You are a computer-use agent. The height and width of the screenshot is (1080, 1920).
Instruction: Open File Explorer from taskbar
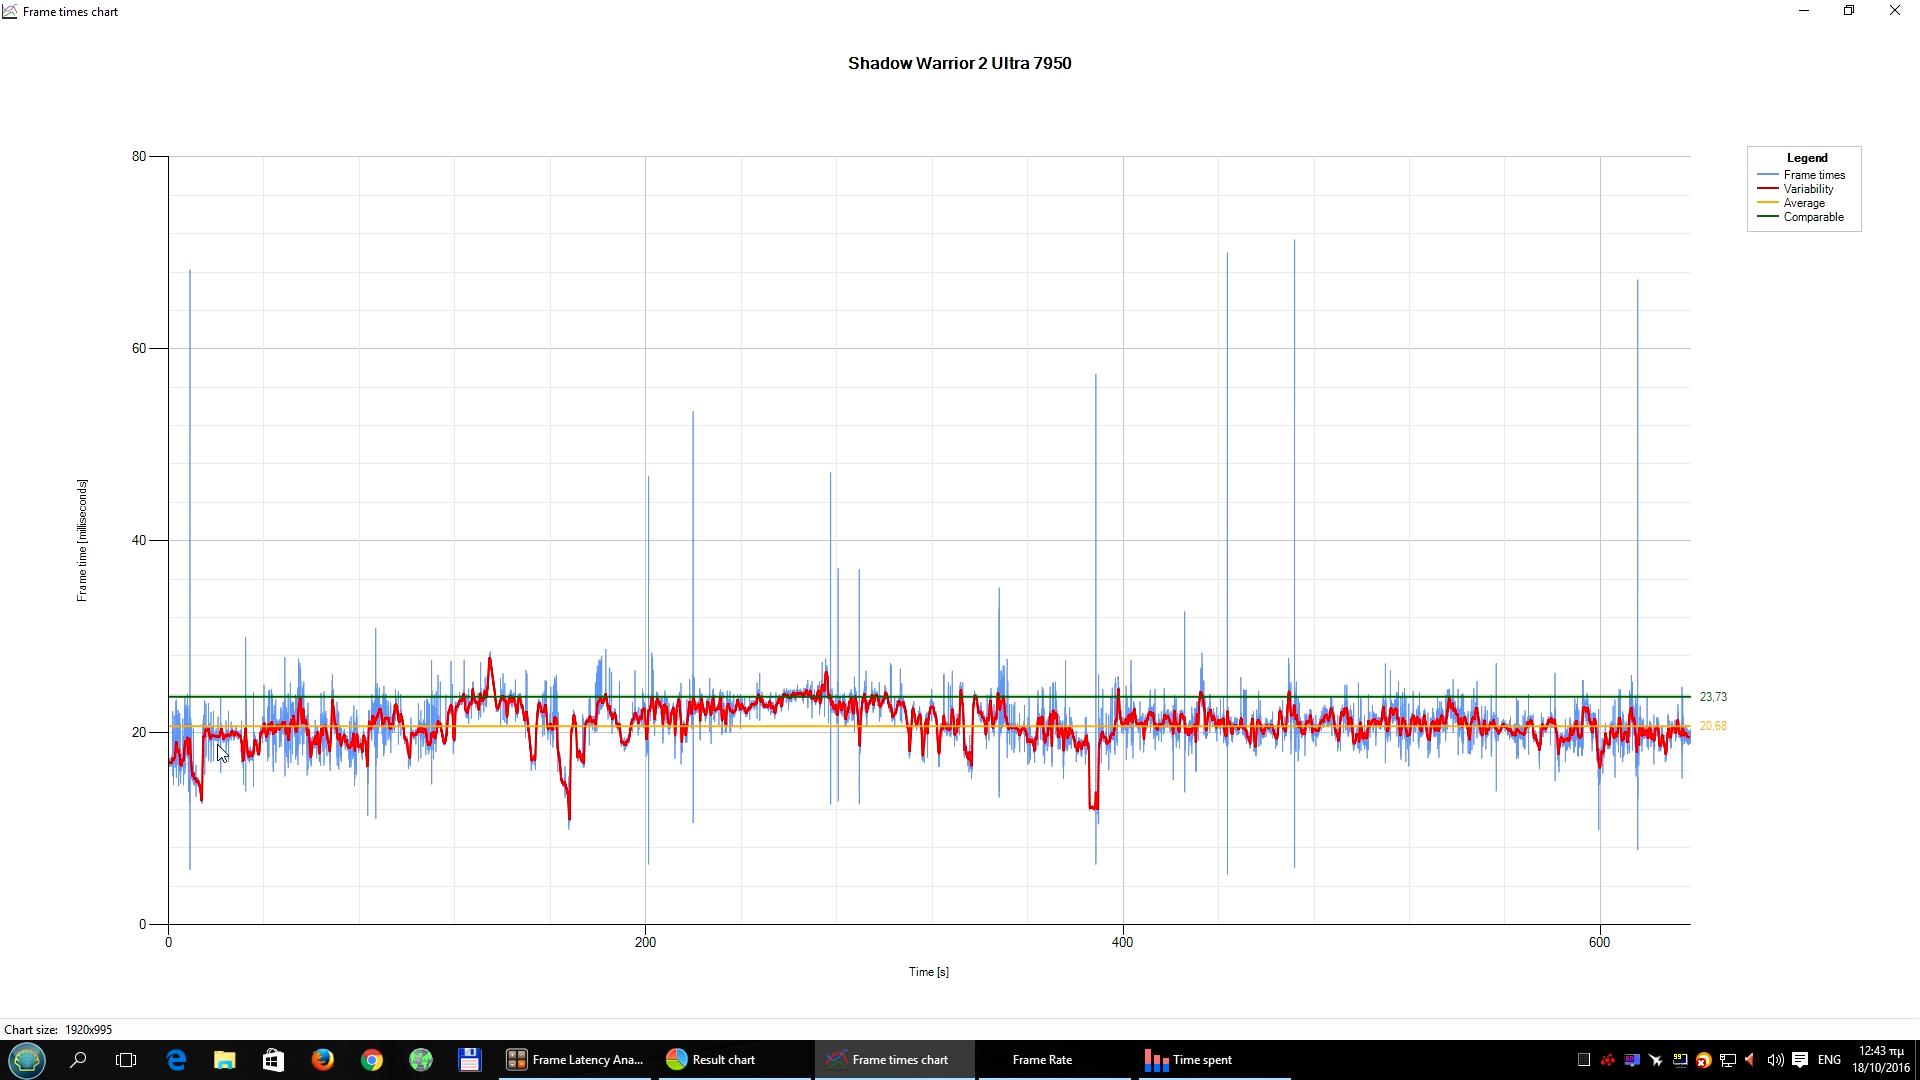[224, 1059]
